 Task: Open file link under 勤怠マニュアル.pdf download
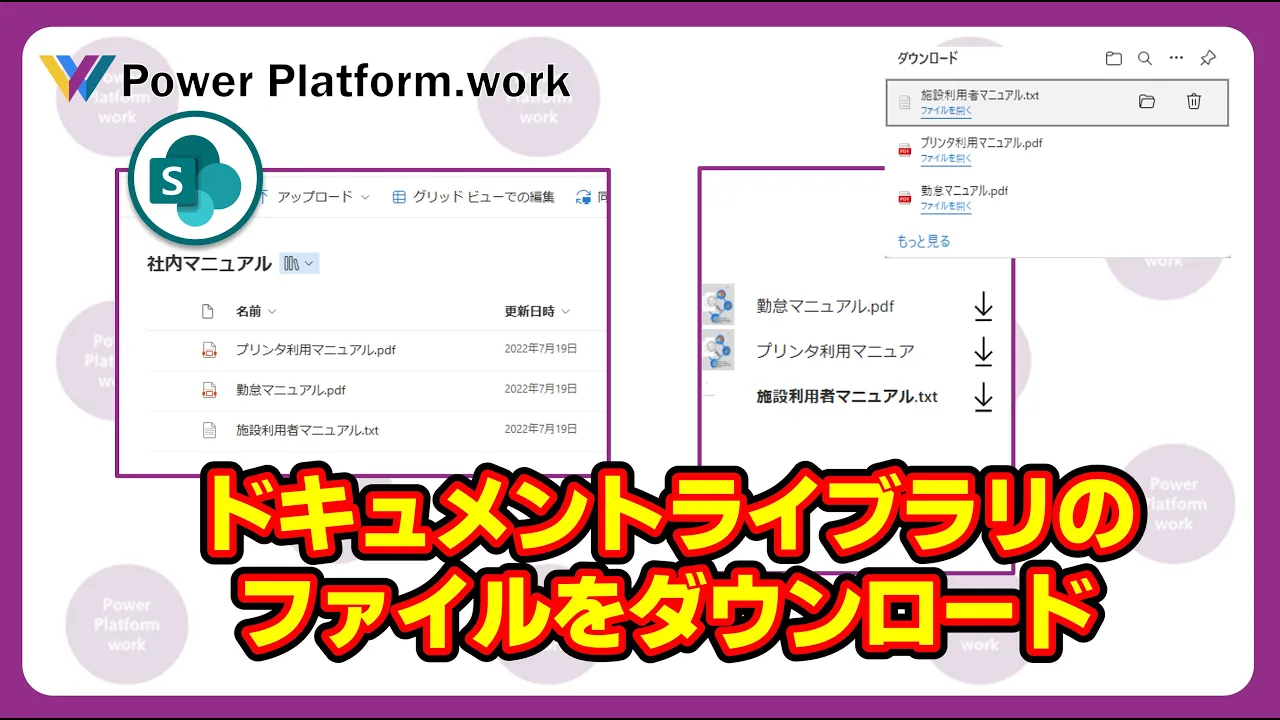click(x=946, y=206)
